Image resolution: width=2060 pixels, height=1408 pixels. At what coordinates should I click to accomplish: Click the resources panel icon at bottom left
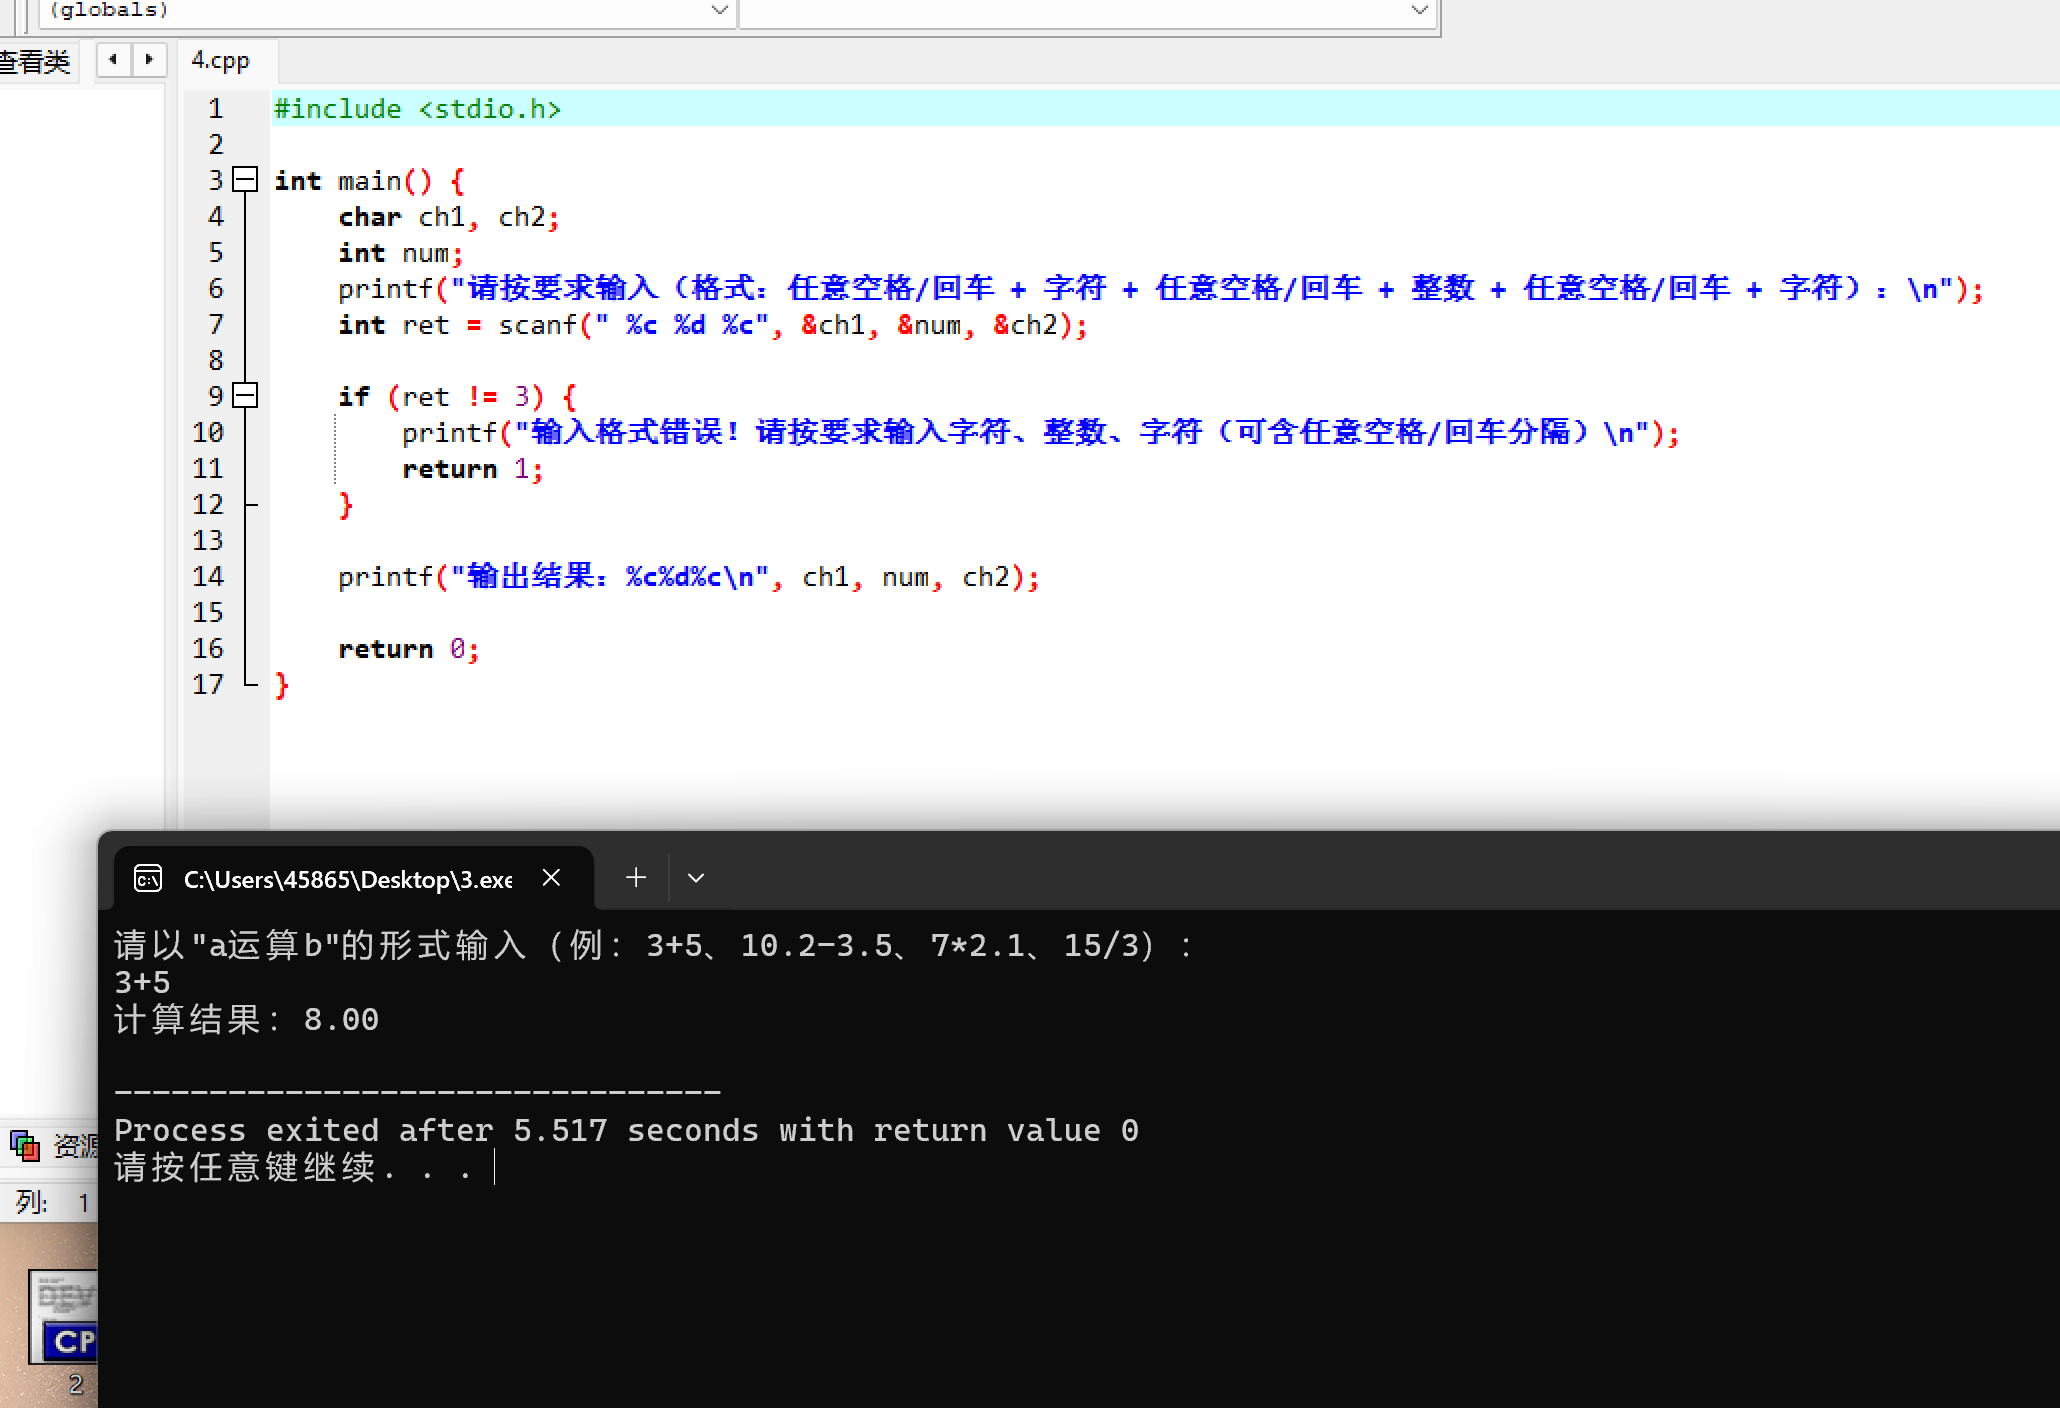[25, 1145]
